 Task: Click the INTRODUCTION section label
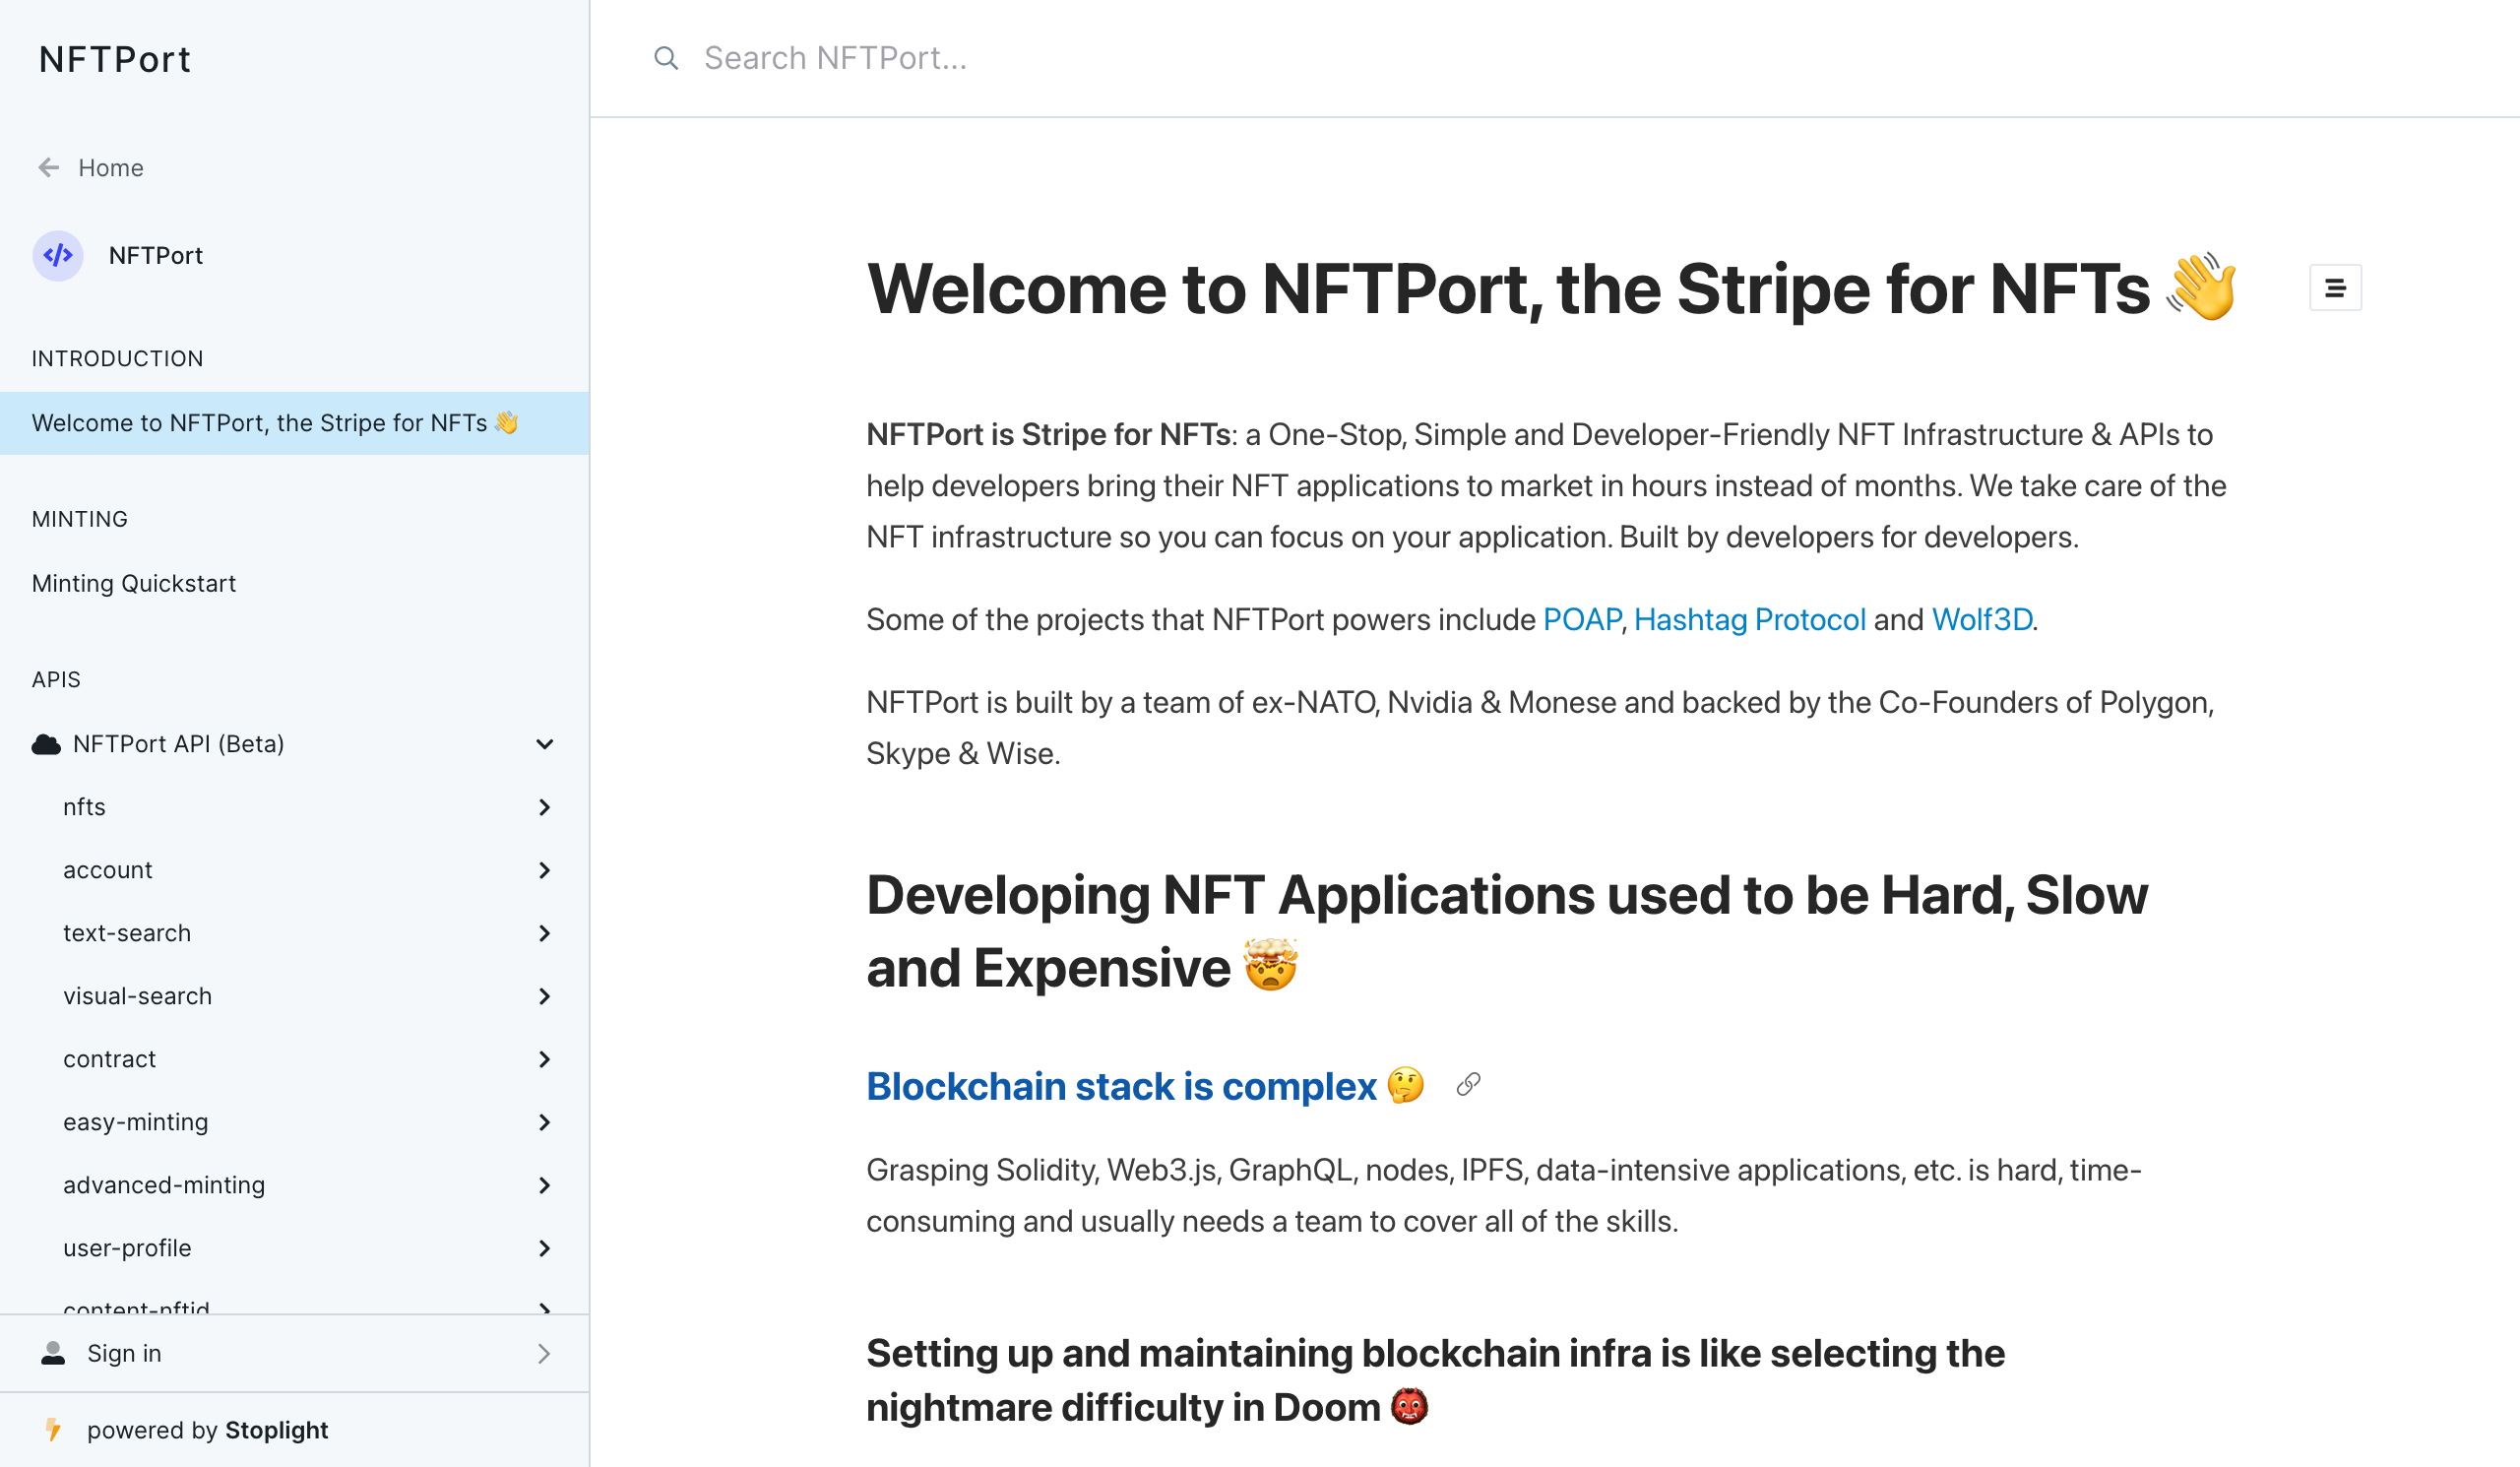[117, 359]
